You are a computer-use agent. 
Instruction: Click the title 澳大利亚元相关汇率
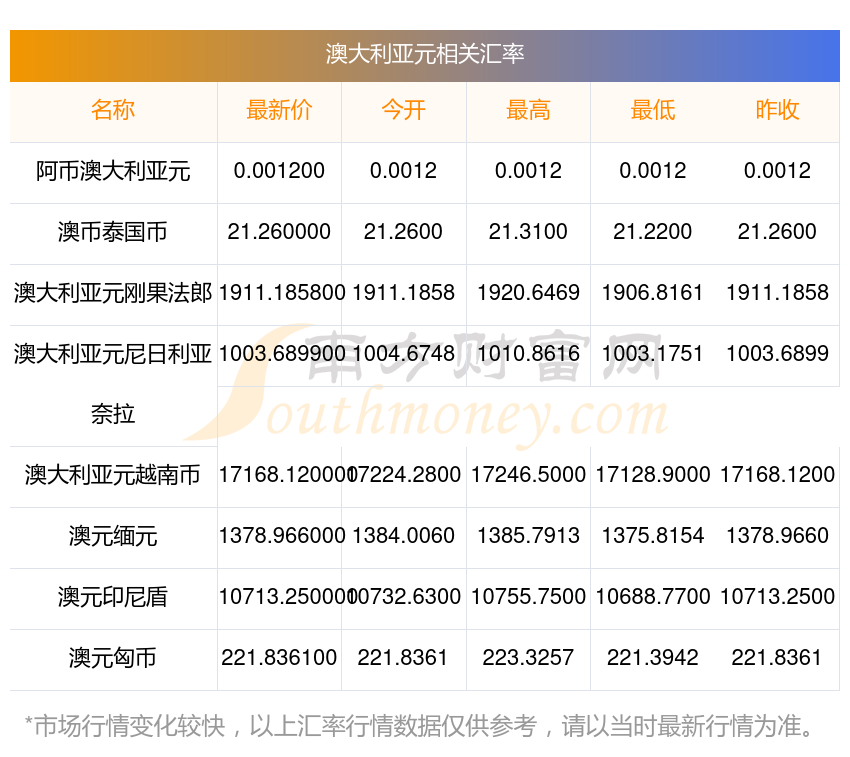coord(424,54)
